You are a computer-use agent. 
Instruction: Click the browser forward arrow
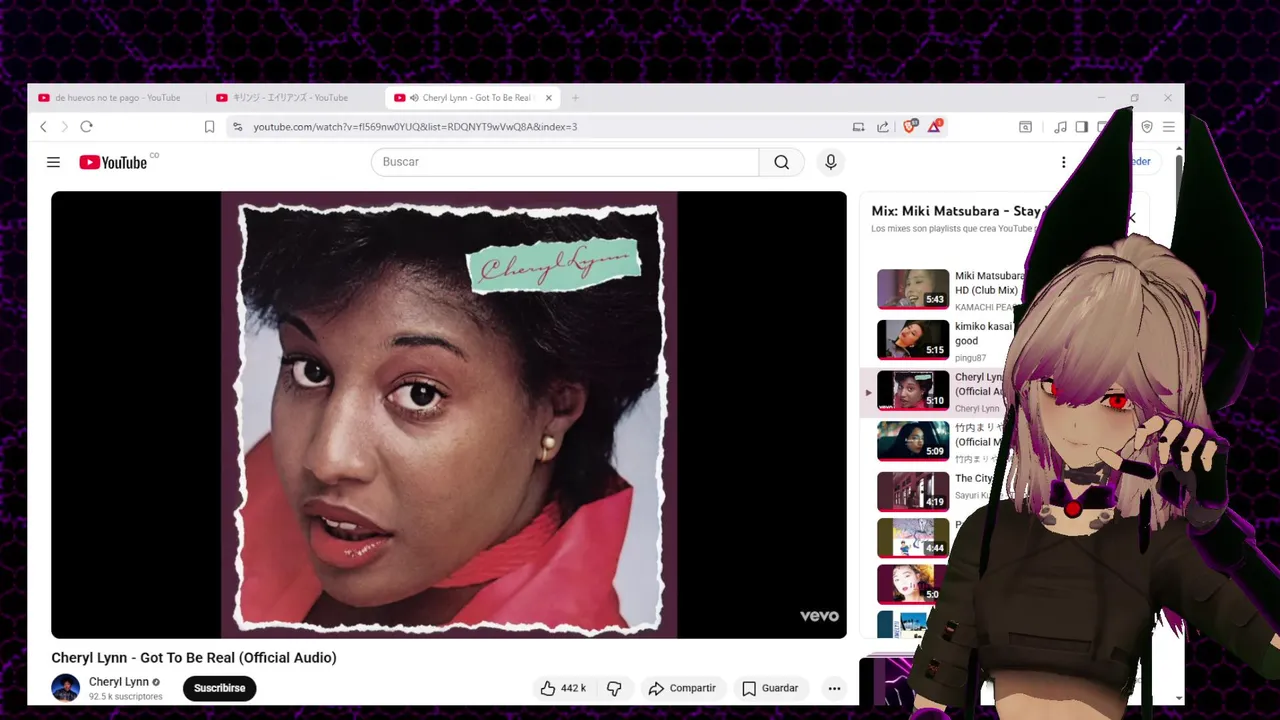64,127
